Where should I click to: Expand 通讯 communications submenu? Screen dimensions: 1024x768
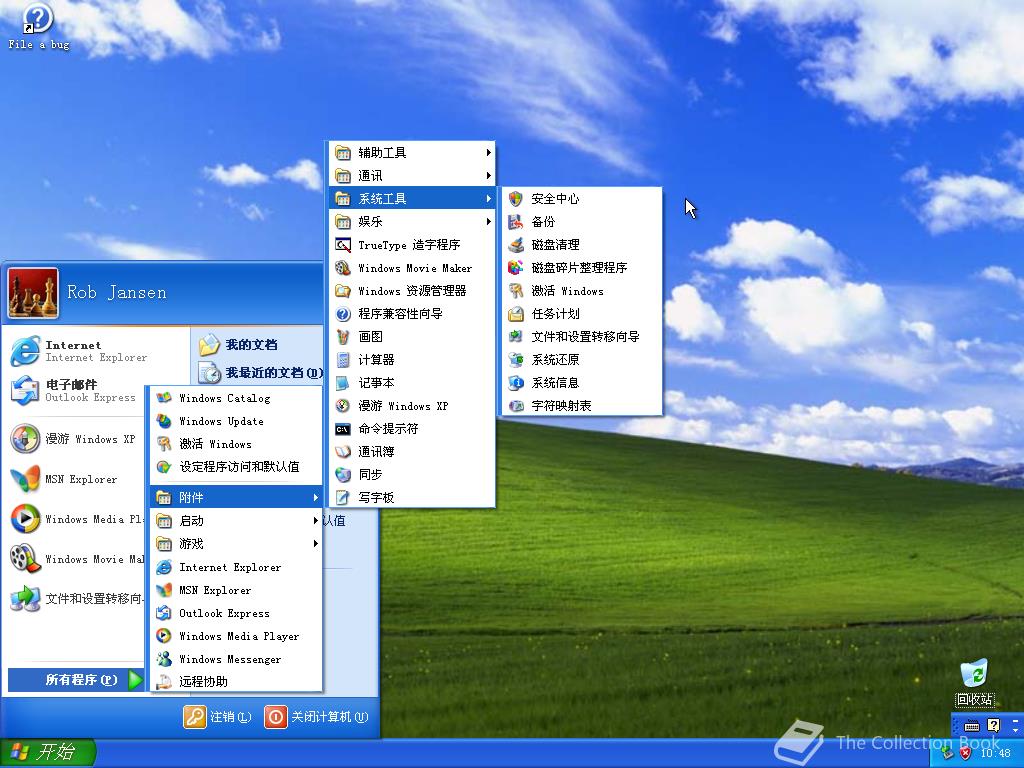point(412,176)
